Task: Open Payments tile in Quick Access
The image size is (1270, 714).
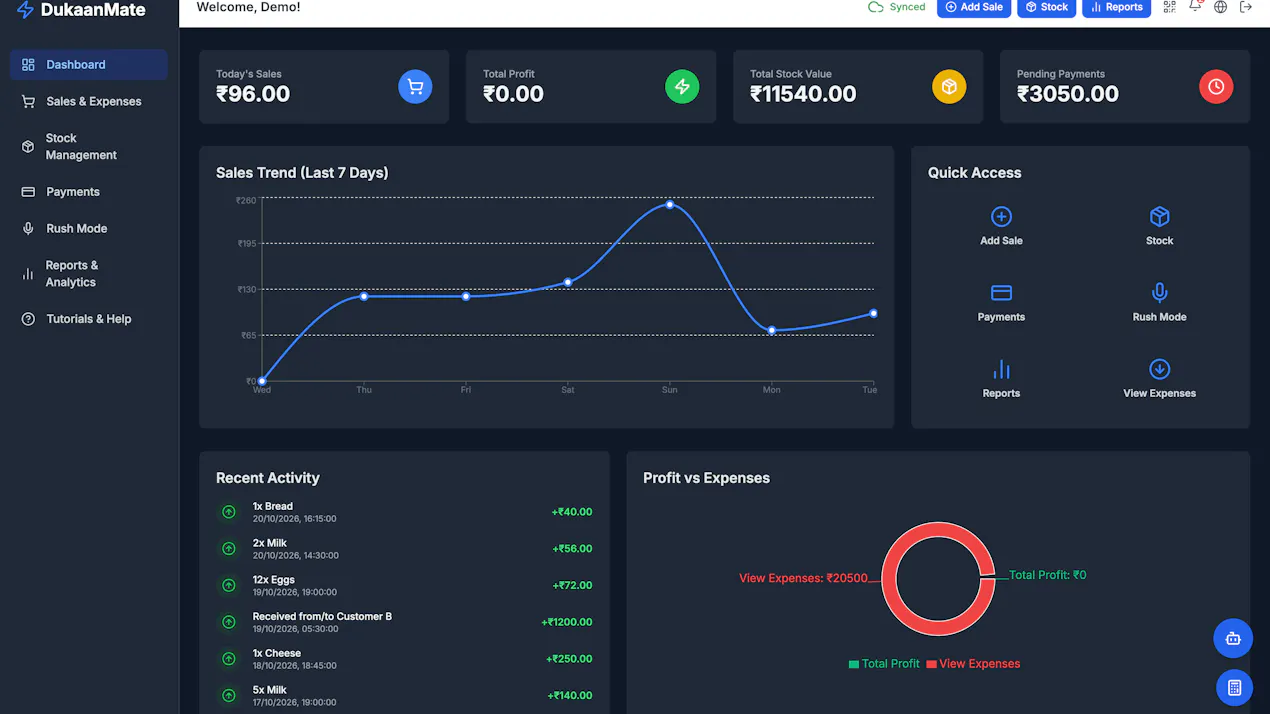Action: [1001, 302]
